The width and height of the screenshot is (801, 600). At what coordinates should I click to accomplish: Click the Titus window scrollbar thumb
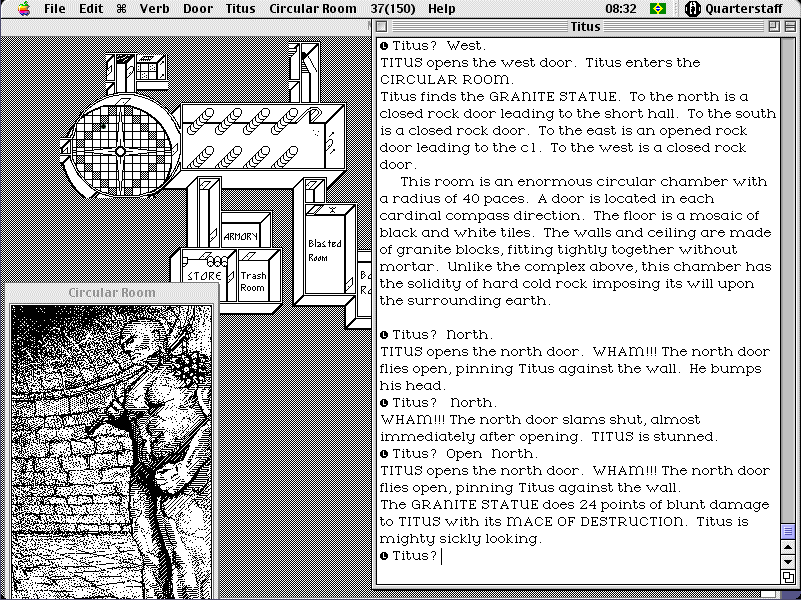click(x=788, y=531)
